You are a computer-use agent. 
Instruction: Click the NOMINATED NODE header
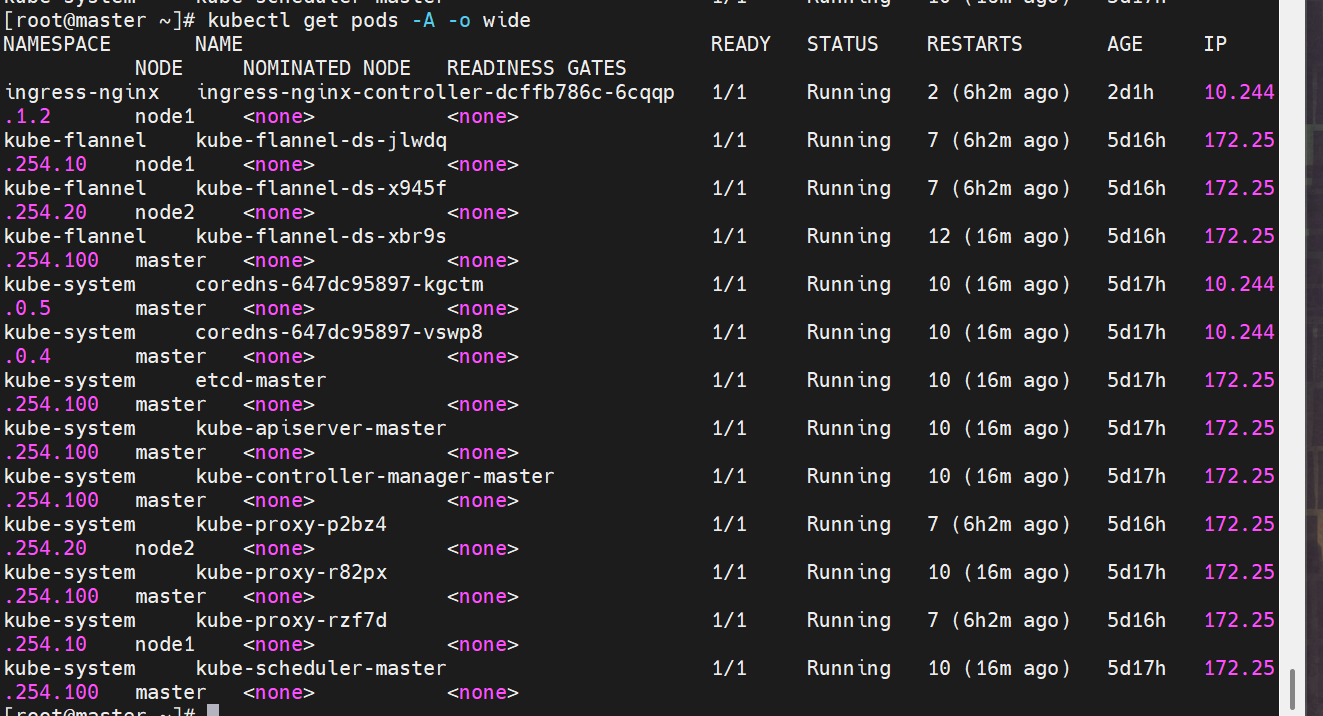pos(327,68)
